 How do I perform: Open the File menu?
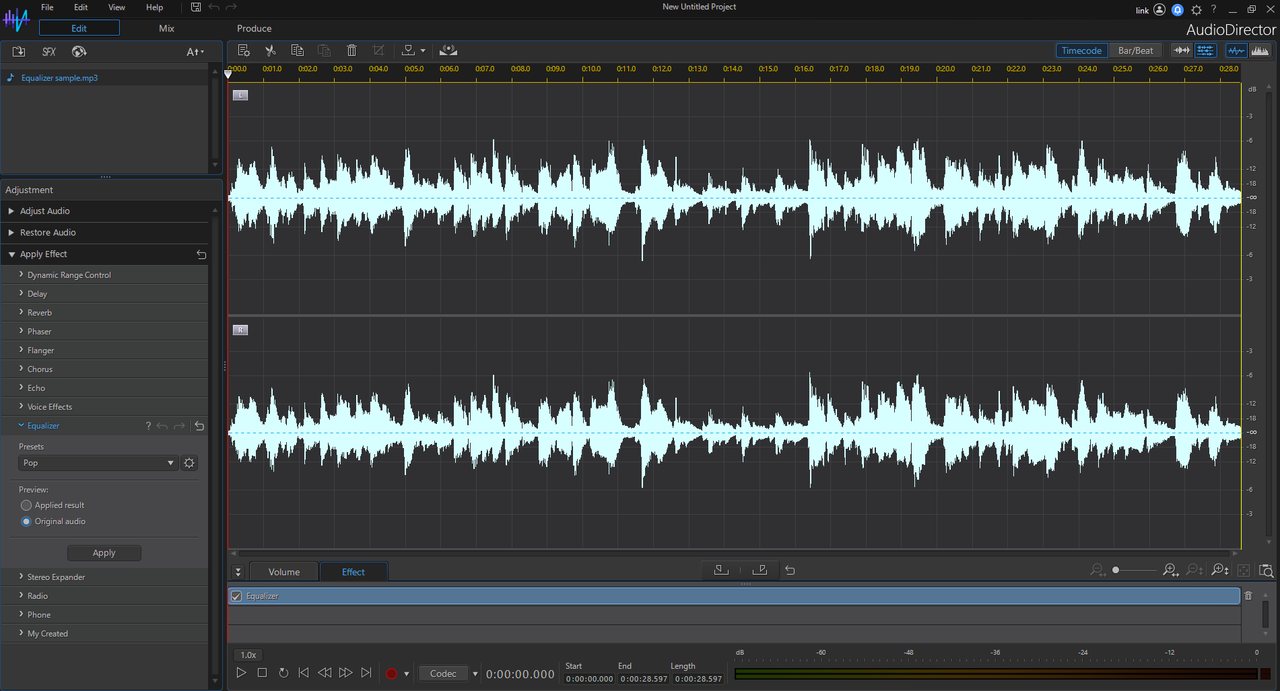point(47,7)
